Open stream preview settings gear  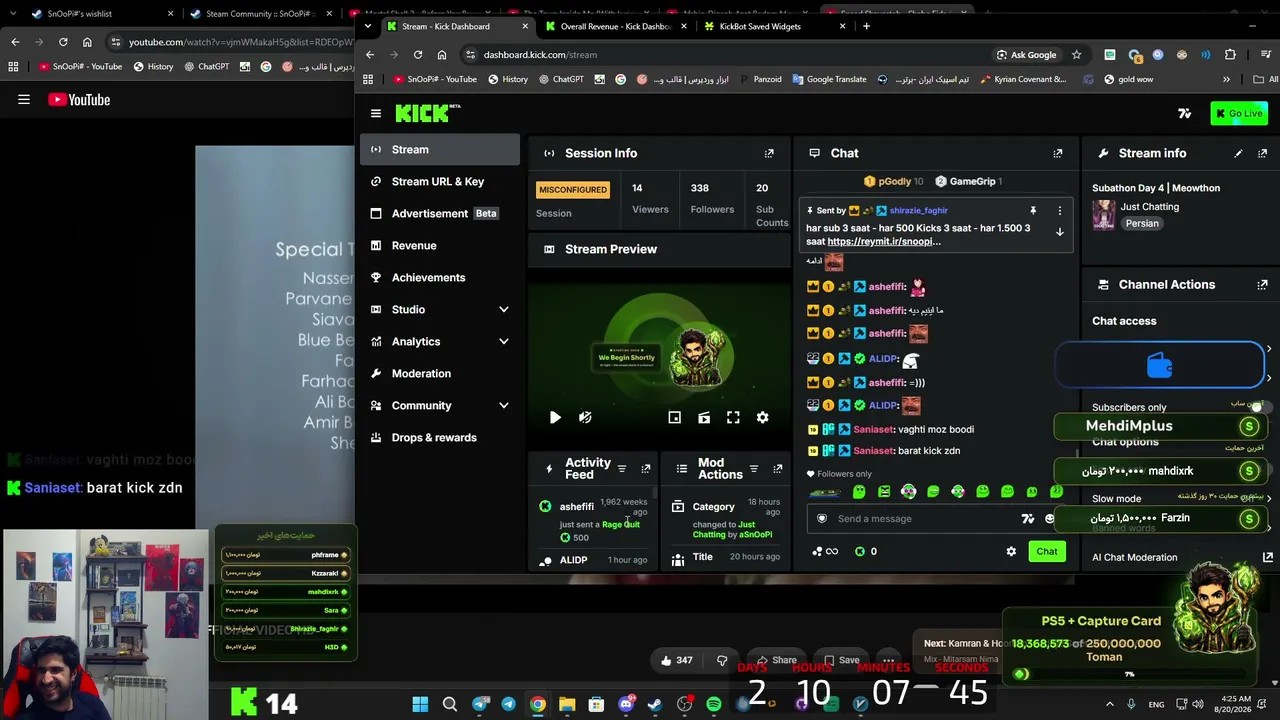762,418
